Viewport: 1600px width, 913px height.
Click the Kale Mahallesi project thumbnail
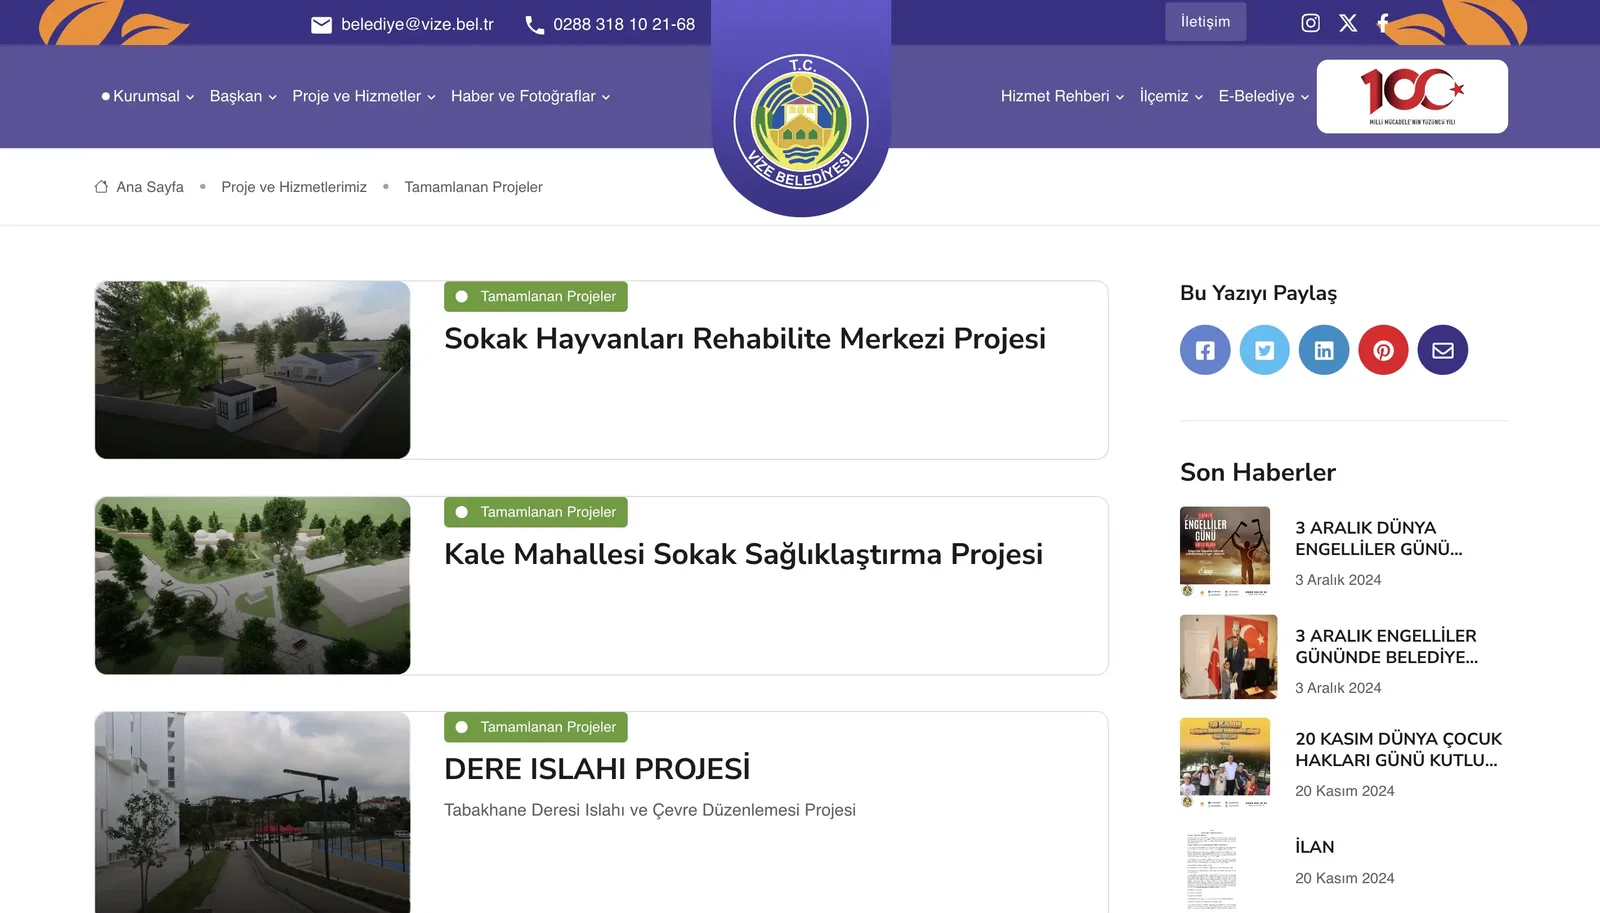[253, 585]
